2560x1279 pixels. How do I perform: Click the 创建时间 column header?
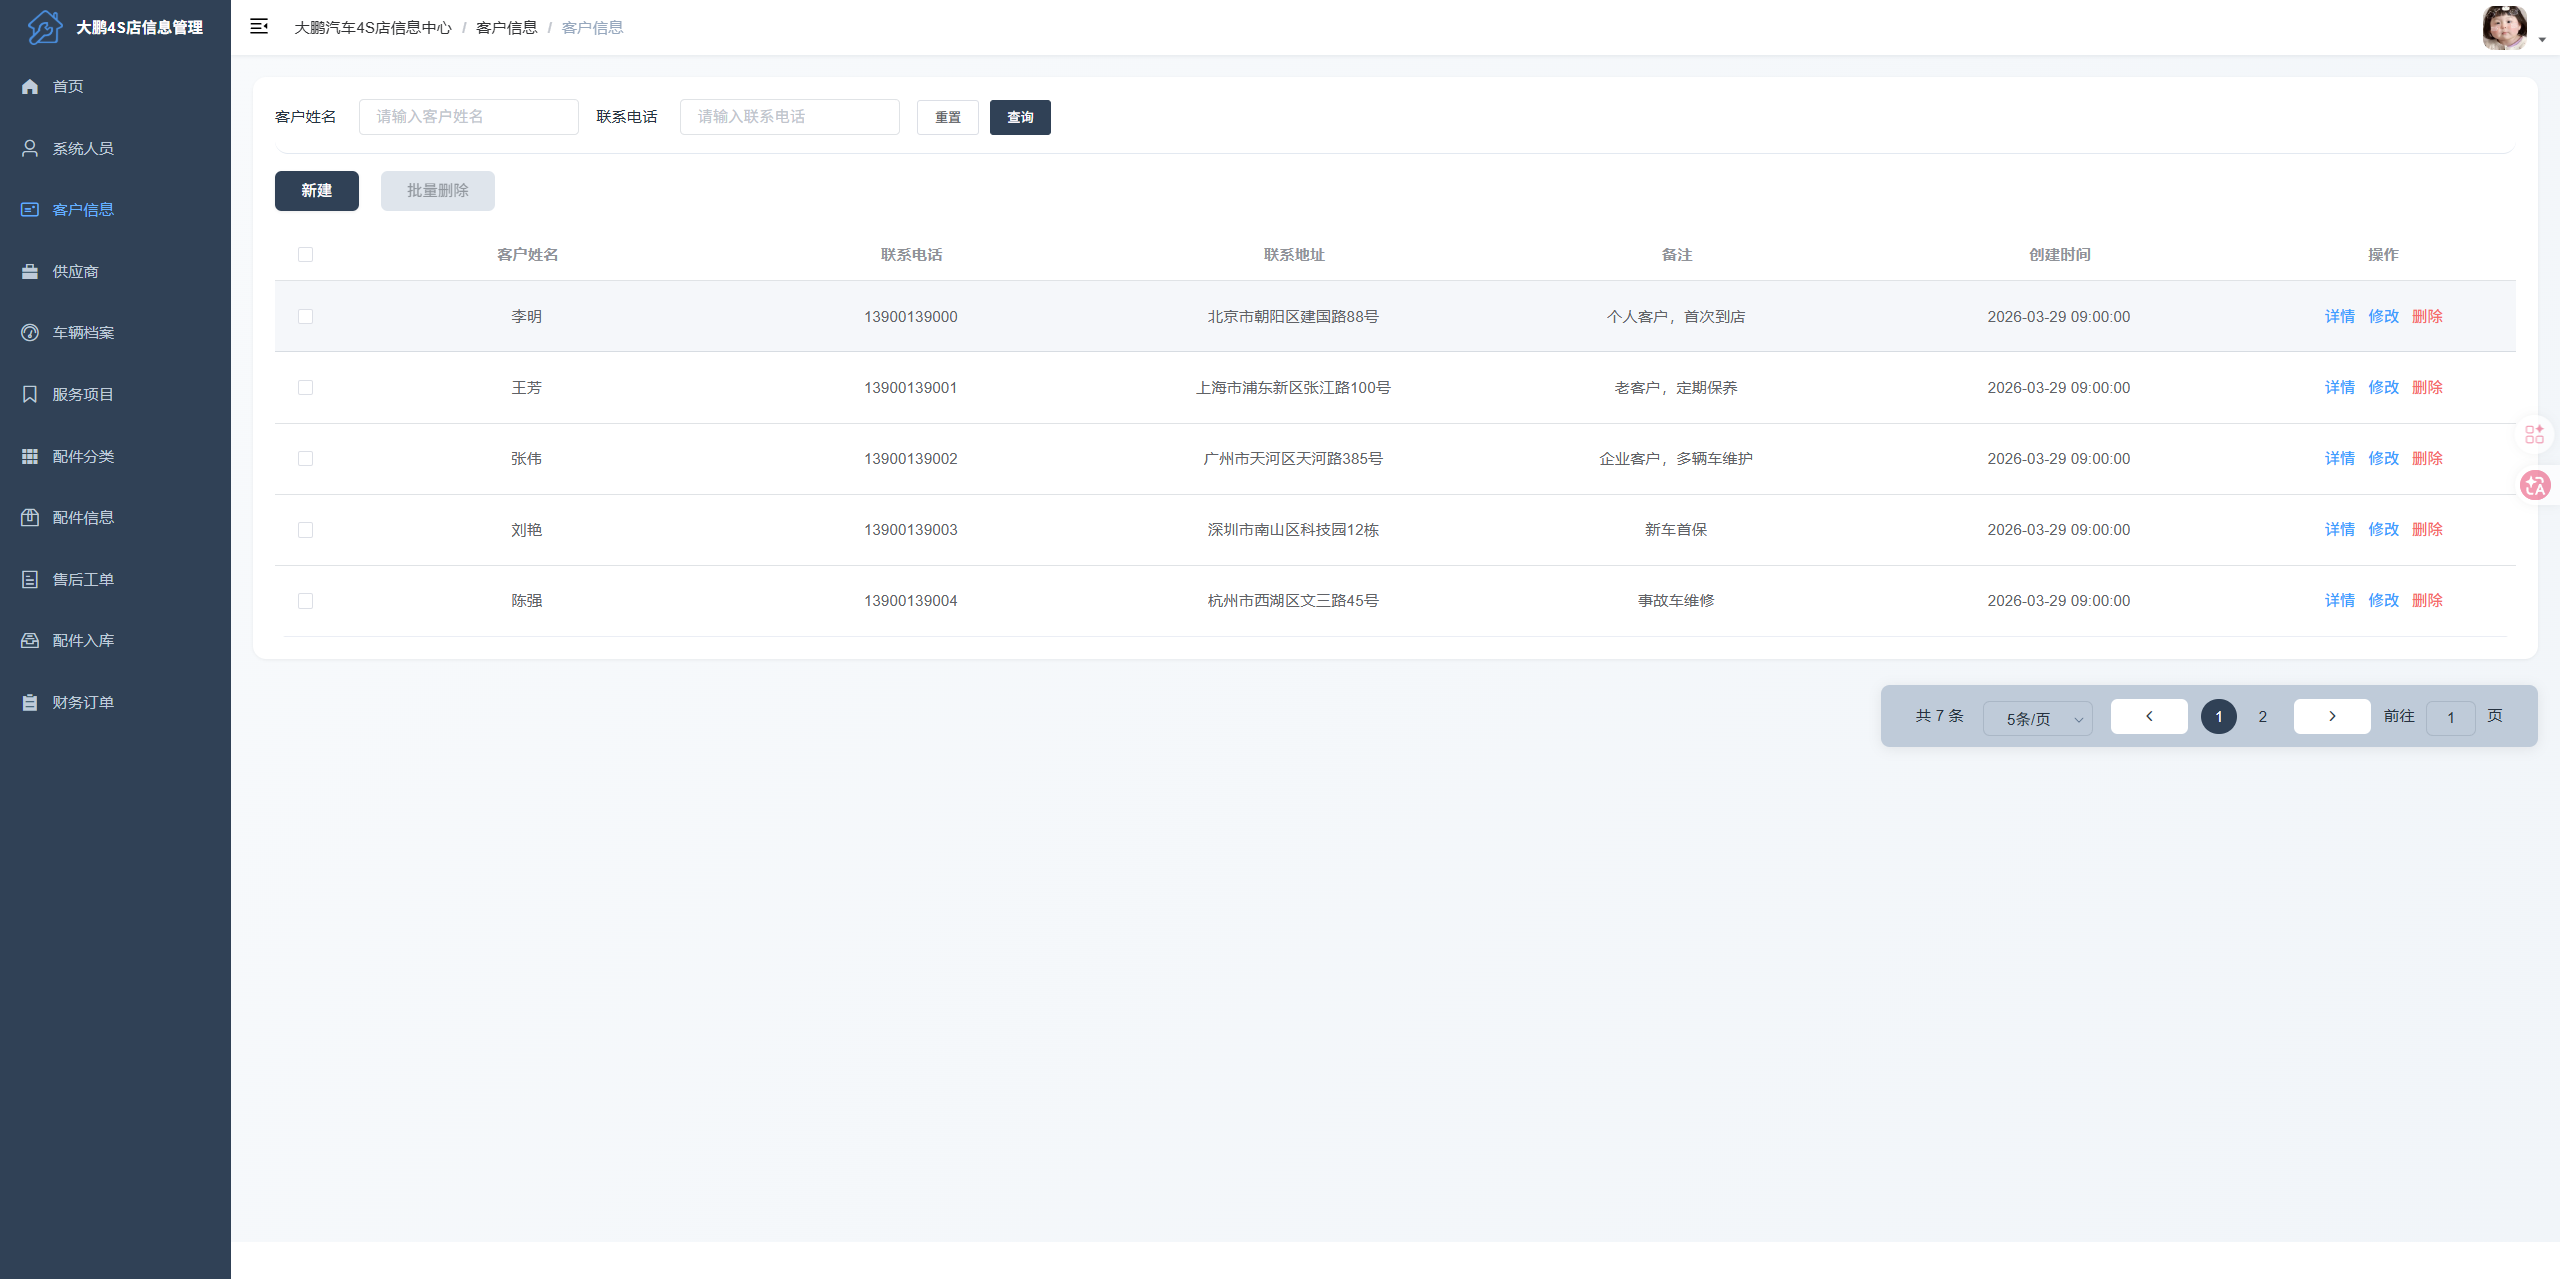click(2059, 255)
